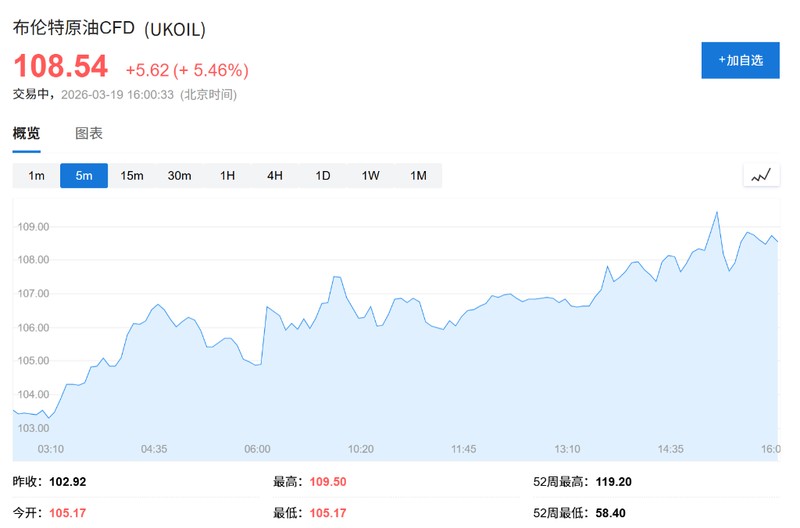Image resolution: width=800 pixels, height=528 pixels.
Task: Select the 1H timeframe
Action: pos(227,176)
